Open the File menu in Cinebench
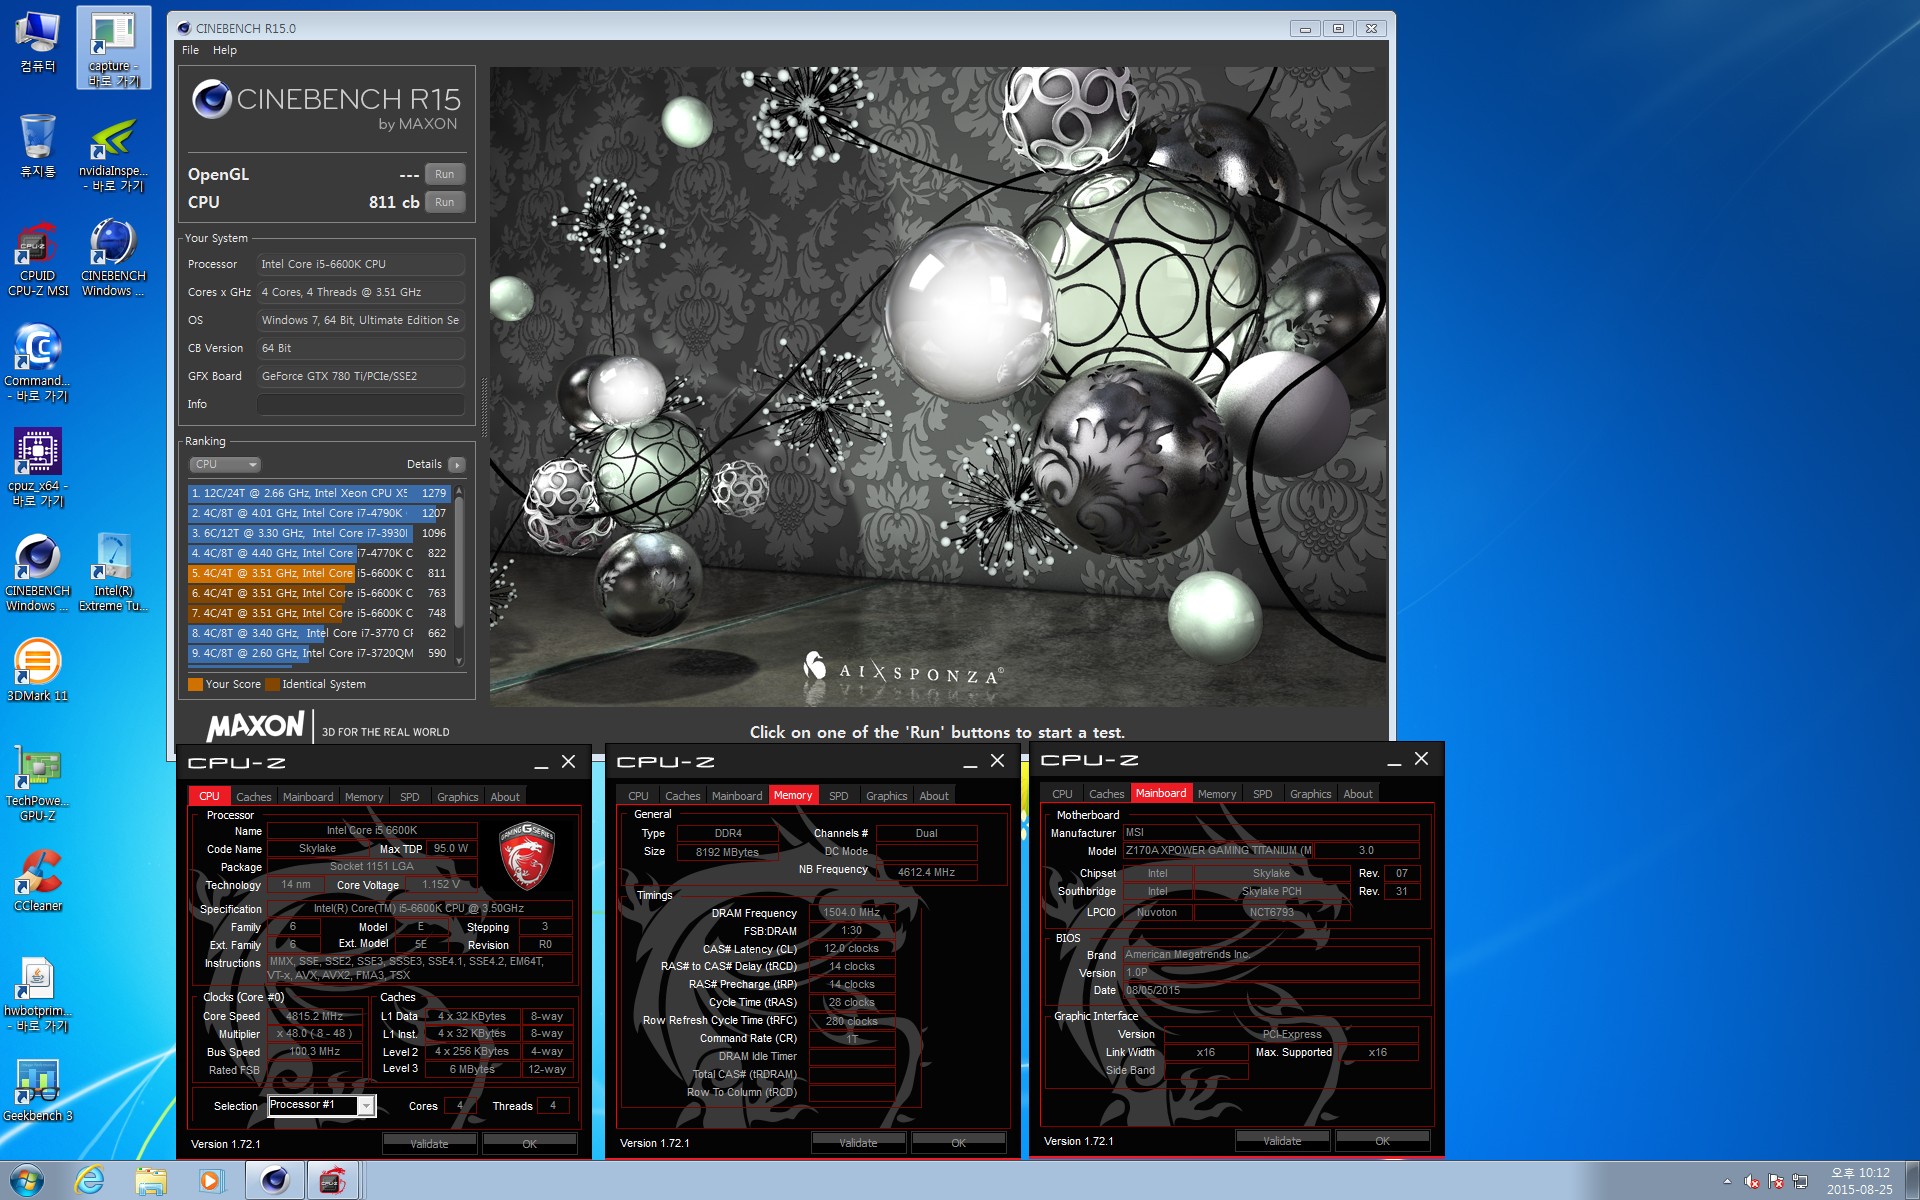 [x=190, y=50]
